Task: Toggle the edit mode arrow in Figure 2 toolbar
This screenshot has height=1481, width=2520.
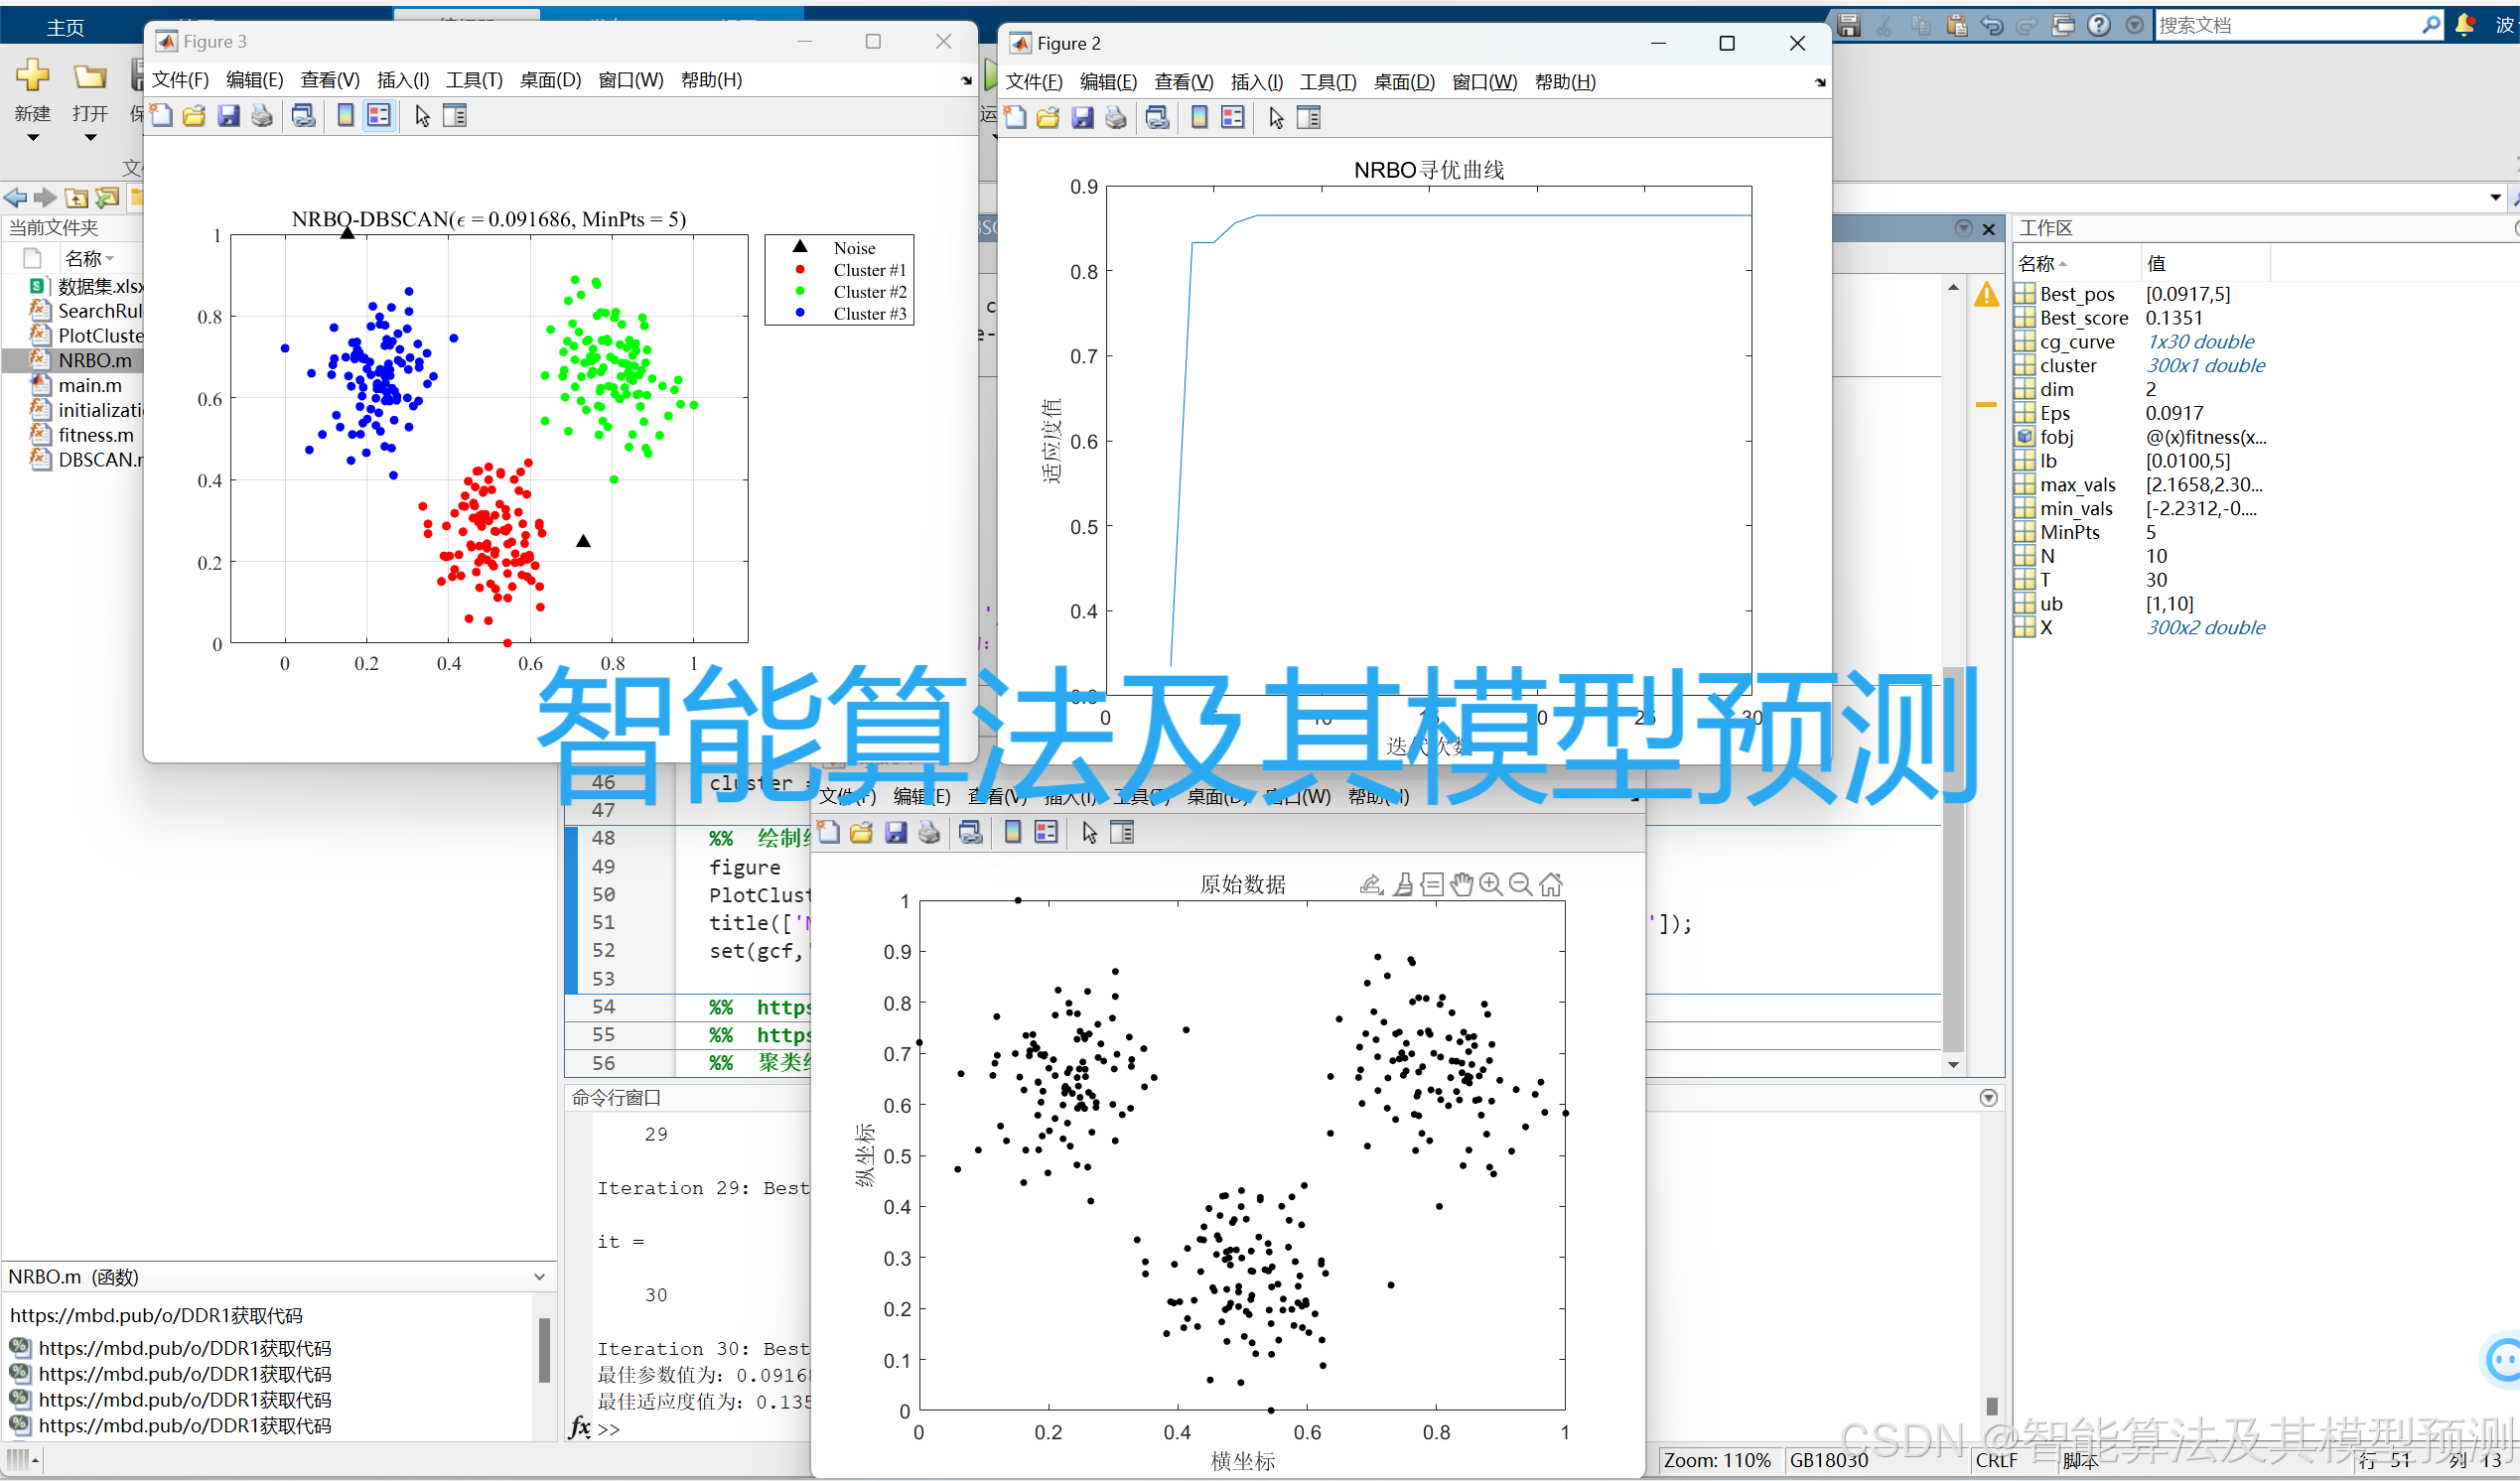Action: pyautogui.click(x=1275, y=117)
